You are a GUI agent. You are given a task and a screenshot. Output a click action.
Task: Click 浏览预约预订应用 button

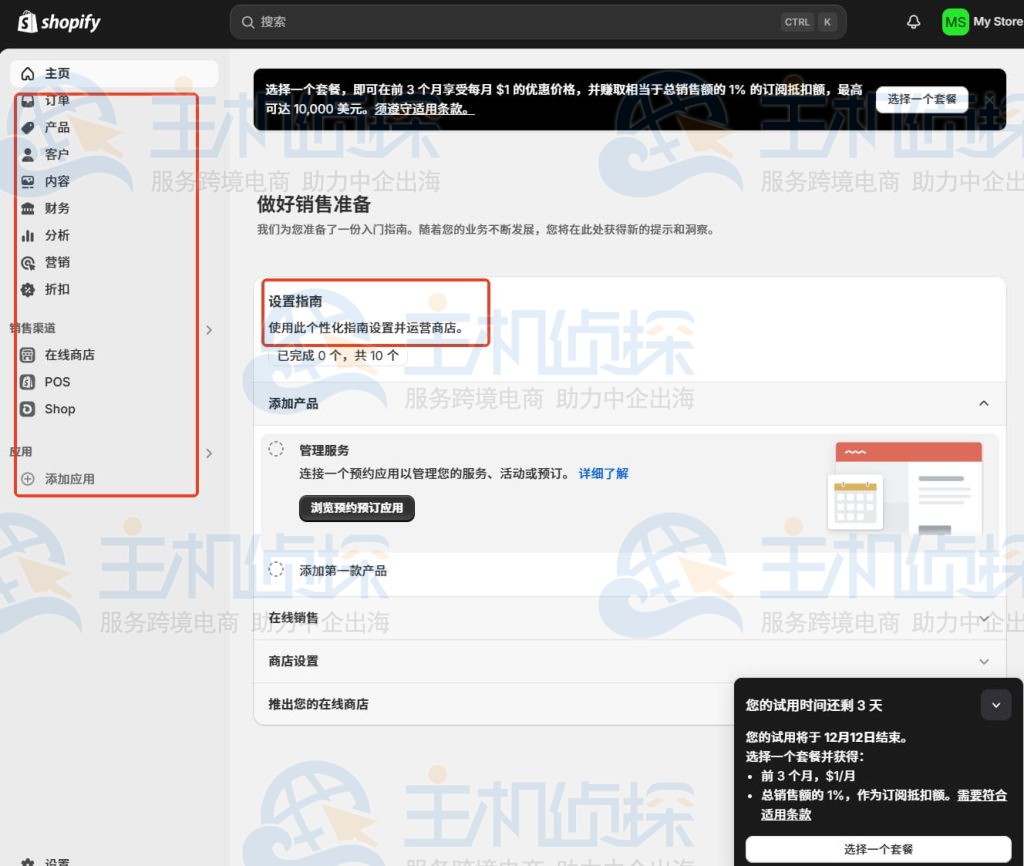(x=356, y=508)
